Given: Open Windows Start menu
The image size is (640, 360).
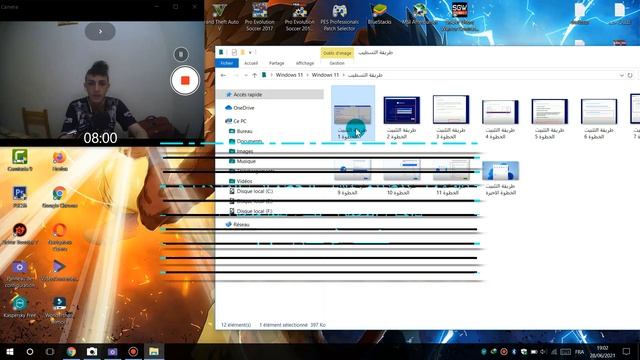Looking at the screenshot, I should (x=10, y=351).
